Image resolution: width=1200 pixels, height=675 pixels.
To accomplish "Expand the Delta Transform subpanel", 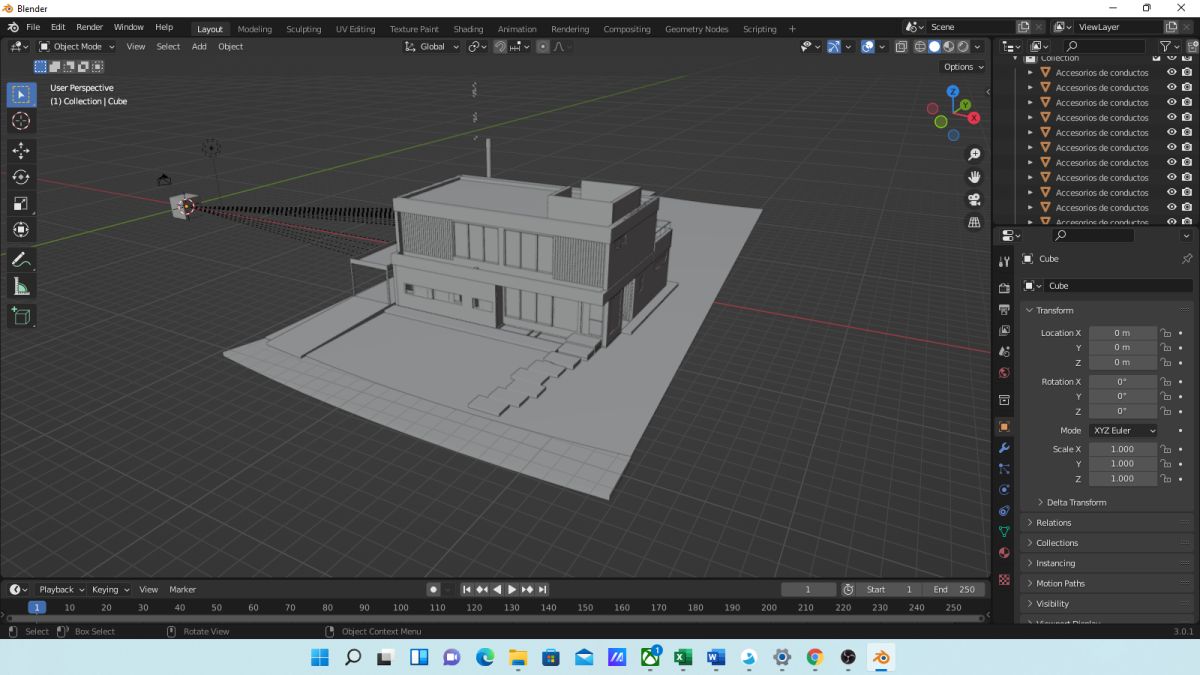I will pyautogui.click(x=1076, y=502).
